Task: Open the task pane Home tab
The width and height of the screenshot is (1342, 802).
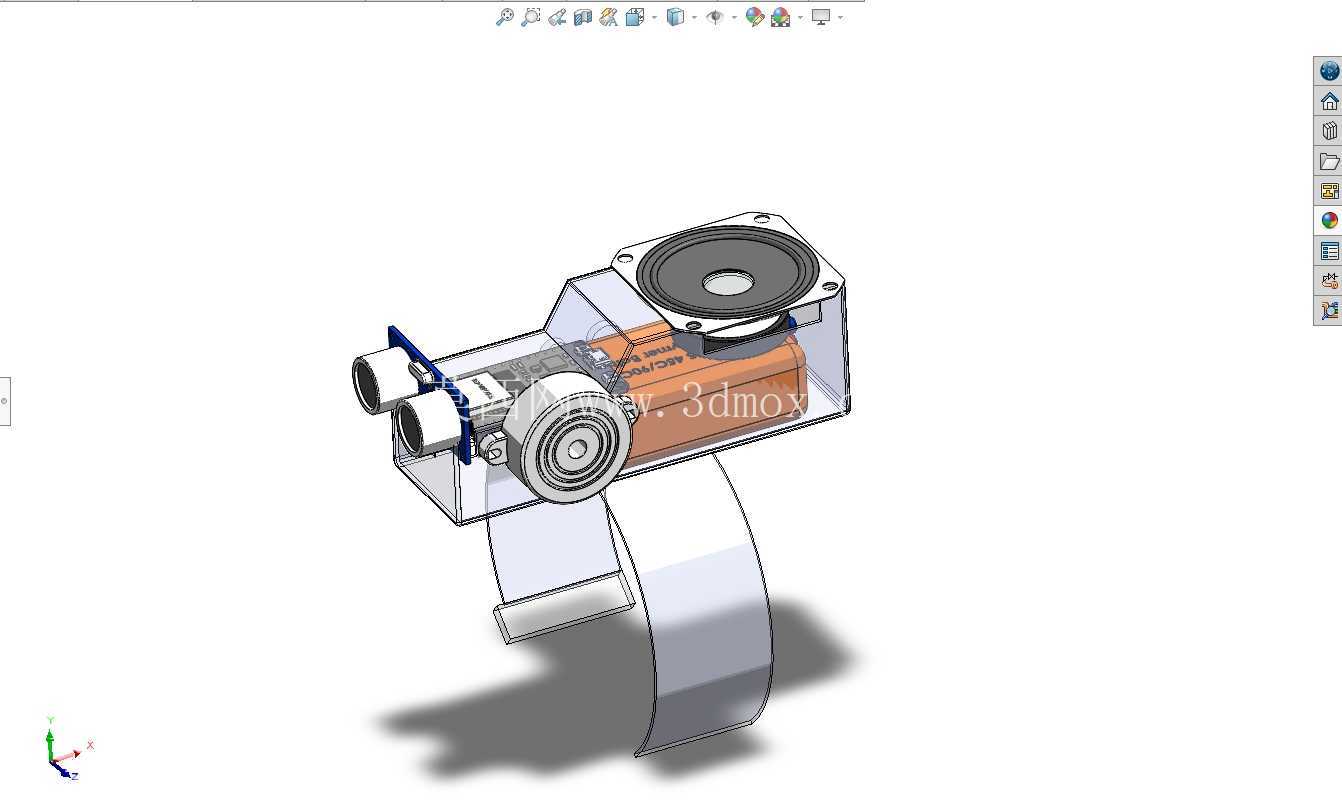Action: [1329, 101]
